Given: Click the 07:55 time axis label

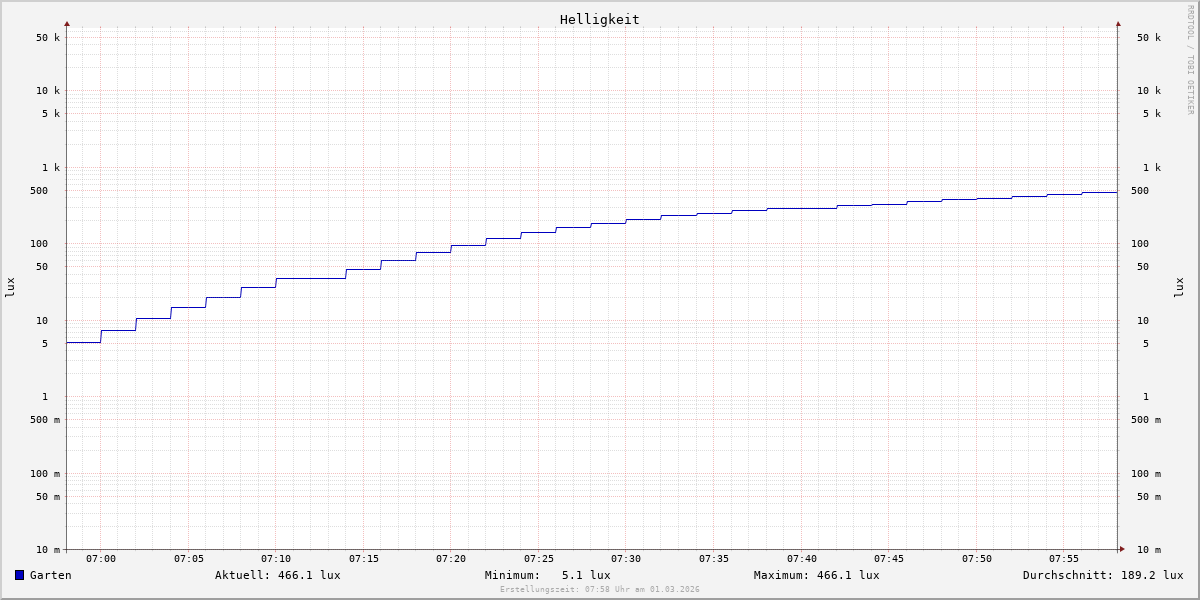Looking at the screenshot, I should [1064, 559].
